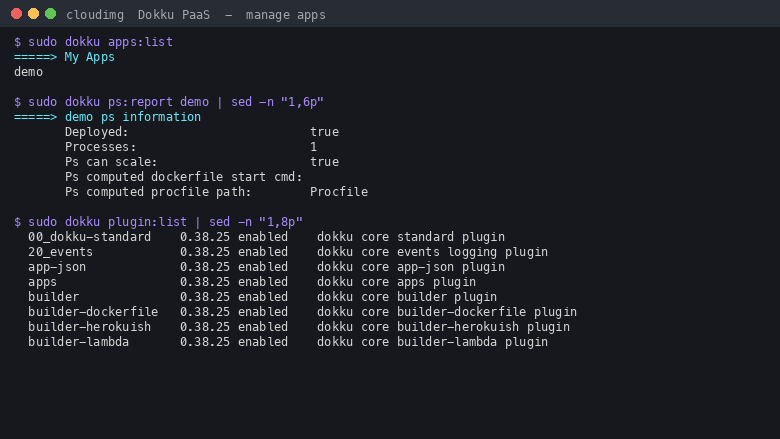Click the plugin name 'builder-lambda' in the first column
The height and width of the screenshot is (439, 780).
[79, 342]
